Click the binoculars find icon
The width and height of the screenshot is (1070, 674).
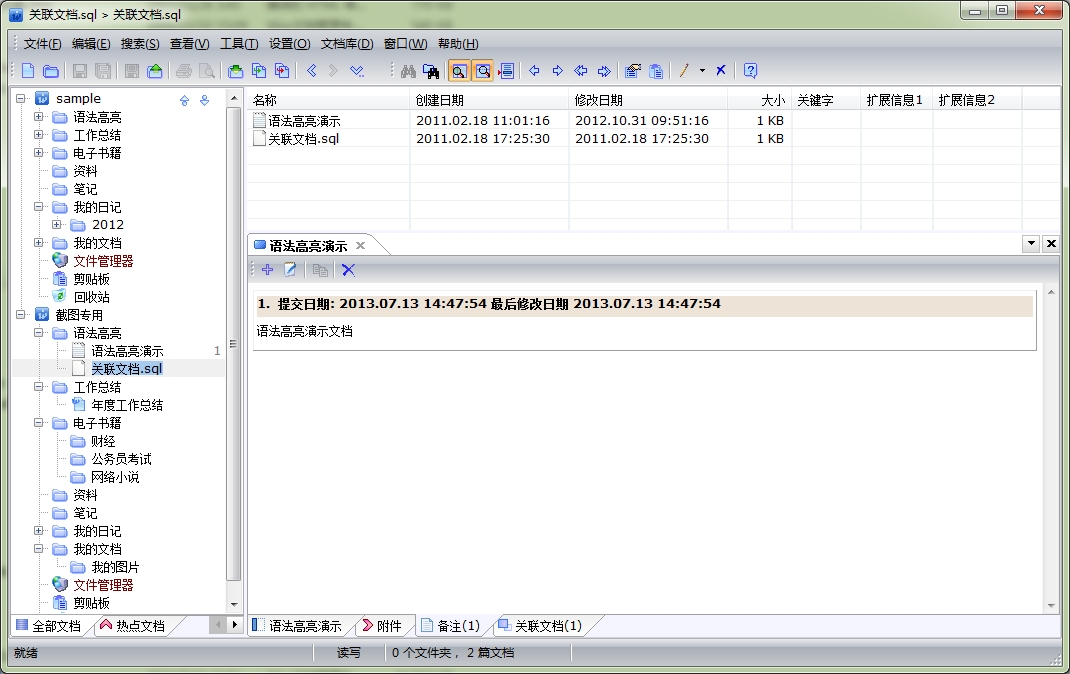408,71
